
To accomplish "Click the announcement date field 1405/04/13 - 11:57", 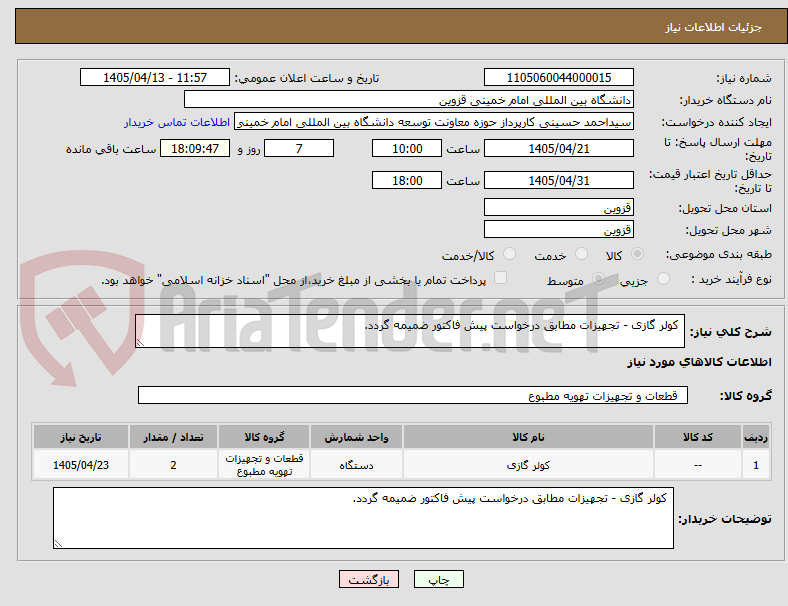I will 155,77.
